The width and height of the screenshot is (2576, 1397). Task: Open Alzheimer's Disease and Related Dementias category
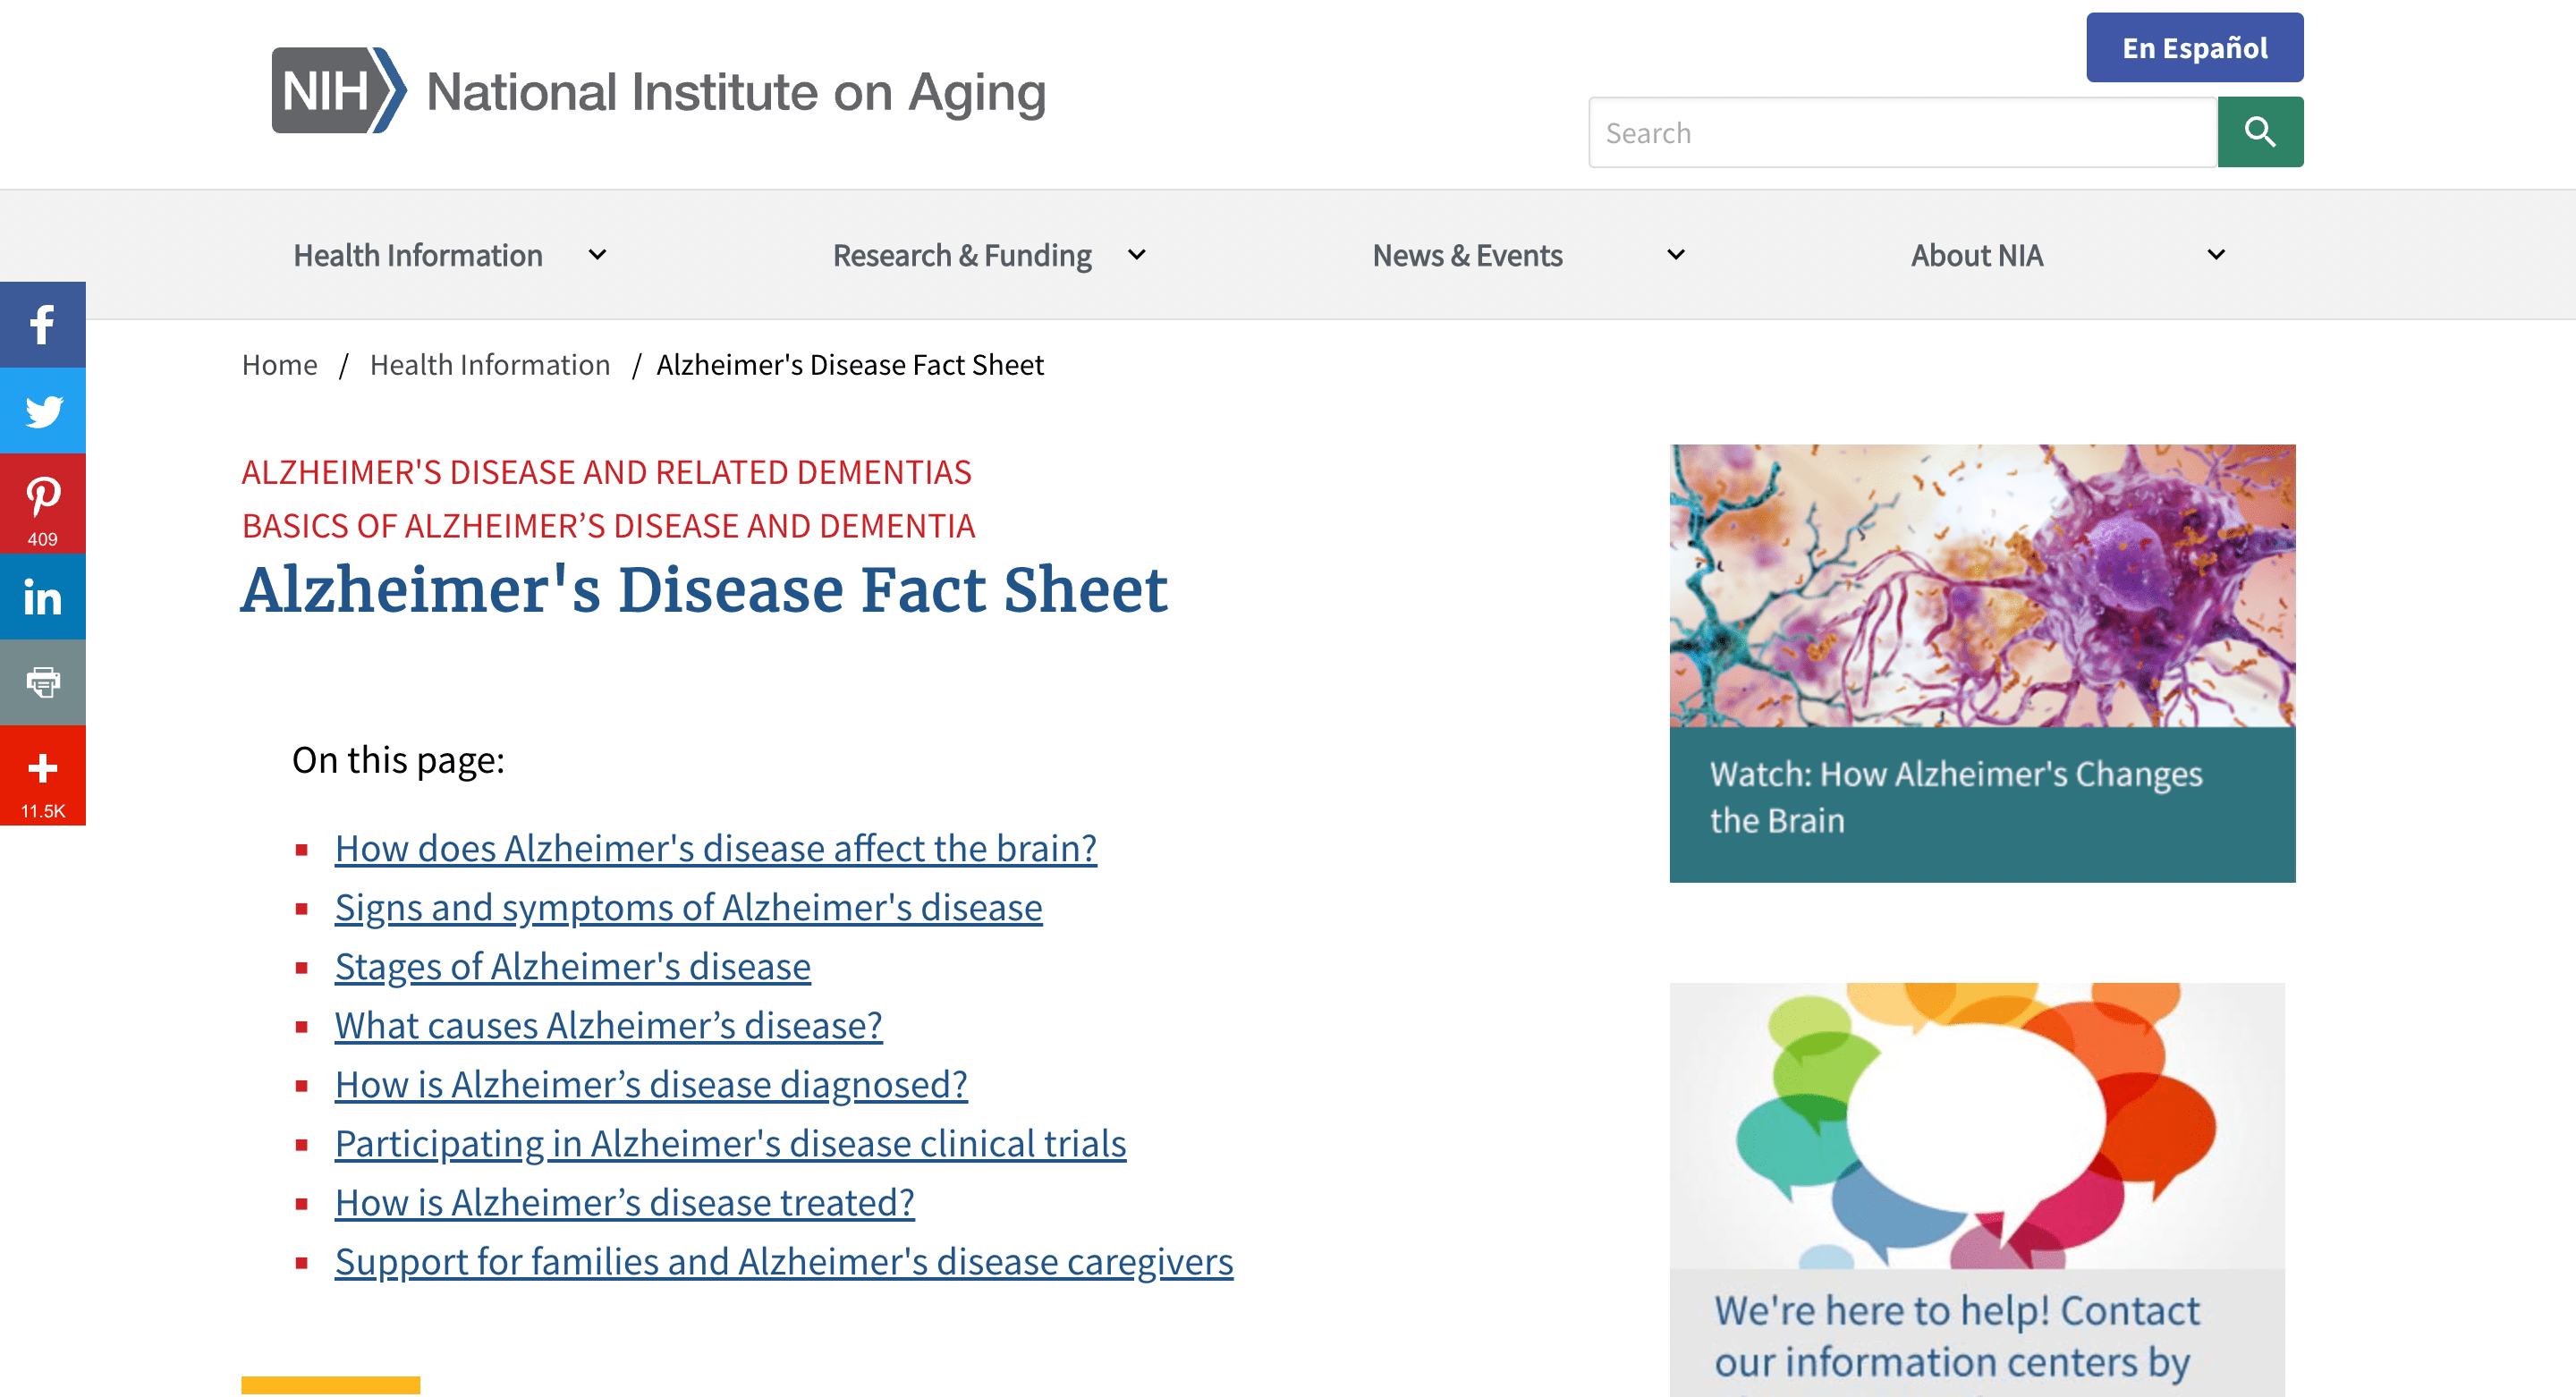pos(607,472)
